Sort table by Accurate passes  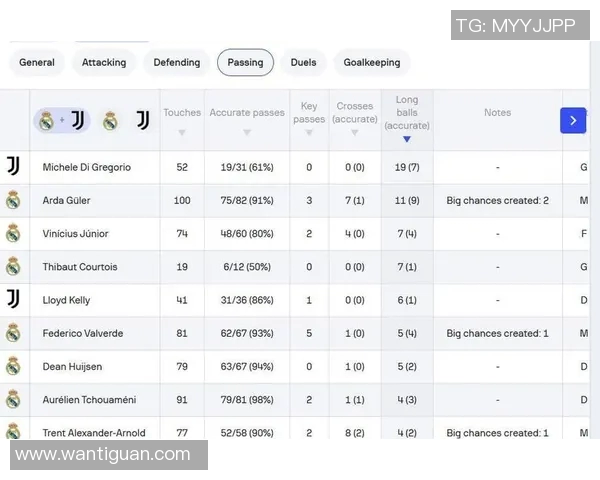pos(246,132)
